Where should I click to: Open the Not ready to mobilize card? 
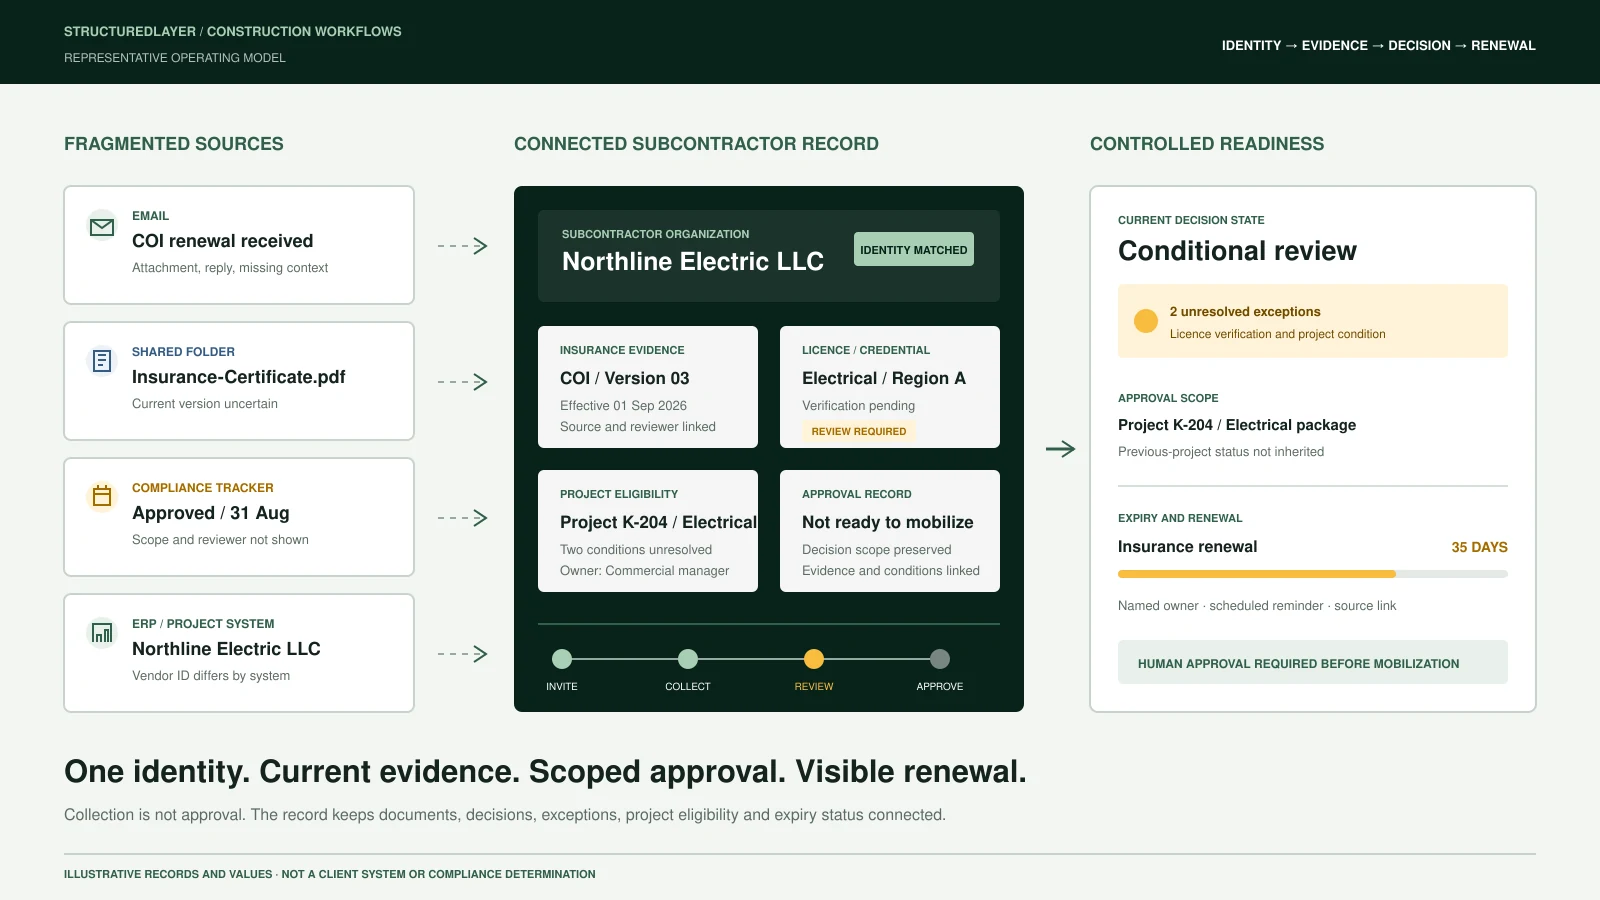[x=890, y=531]
